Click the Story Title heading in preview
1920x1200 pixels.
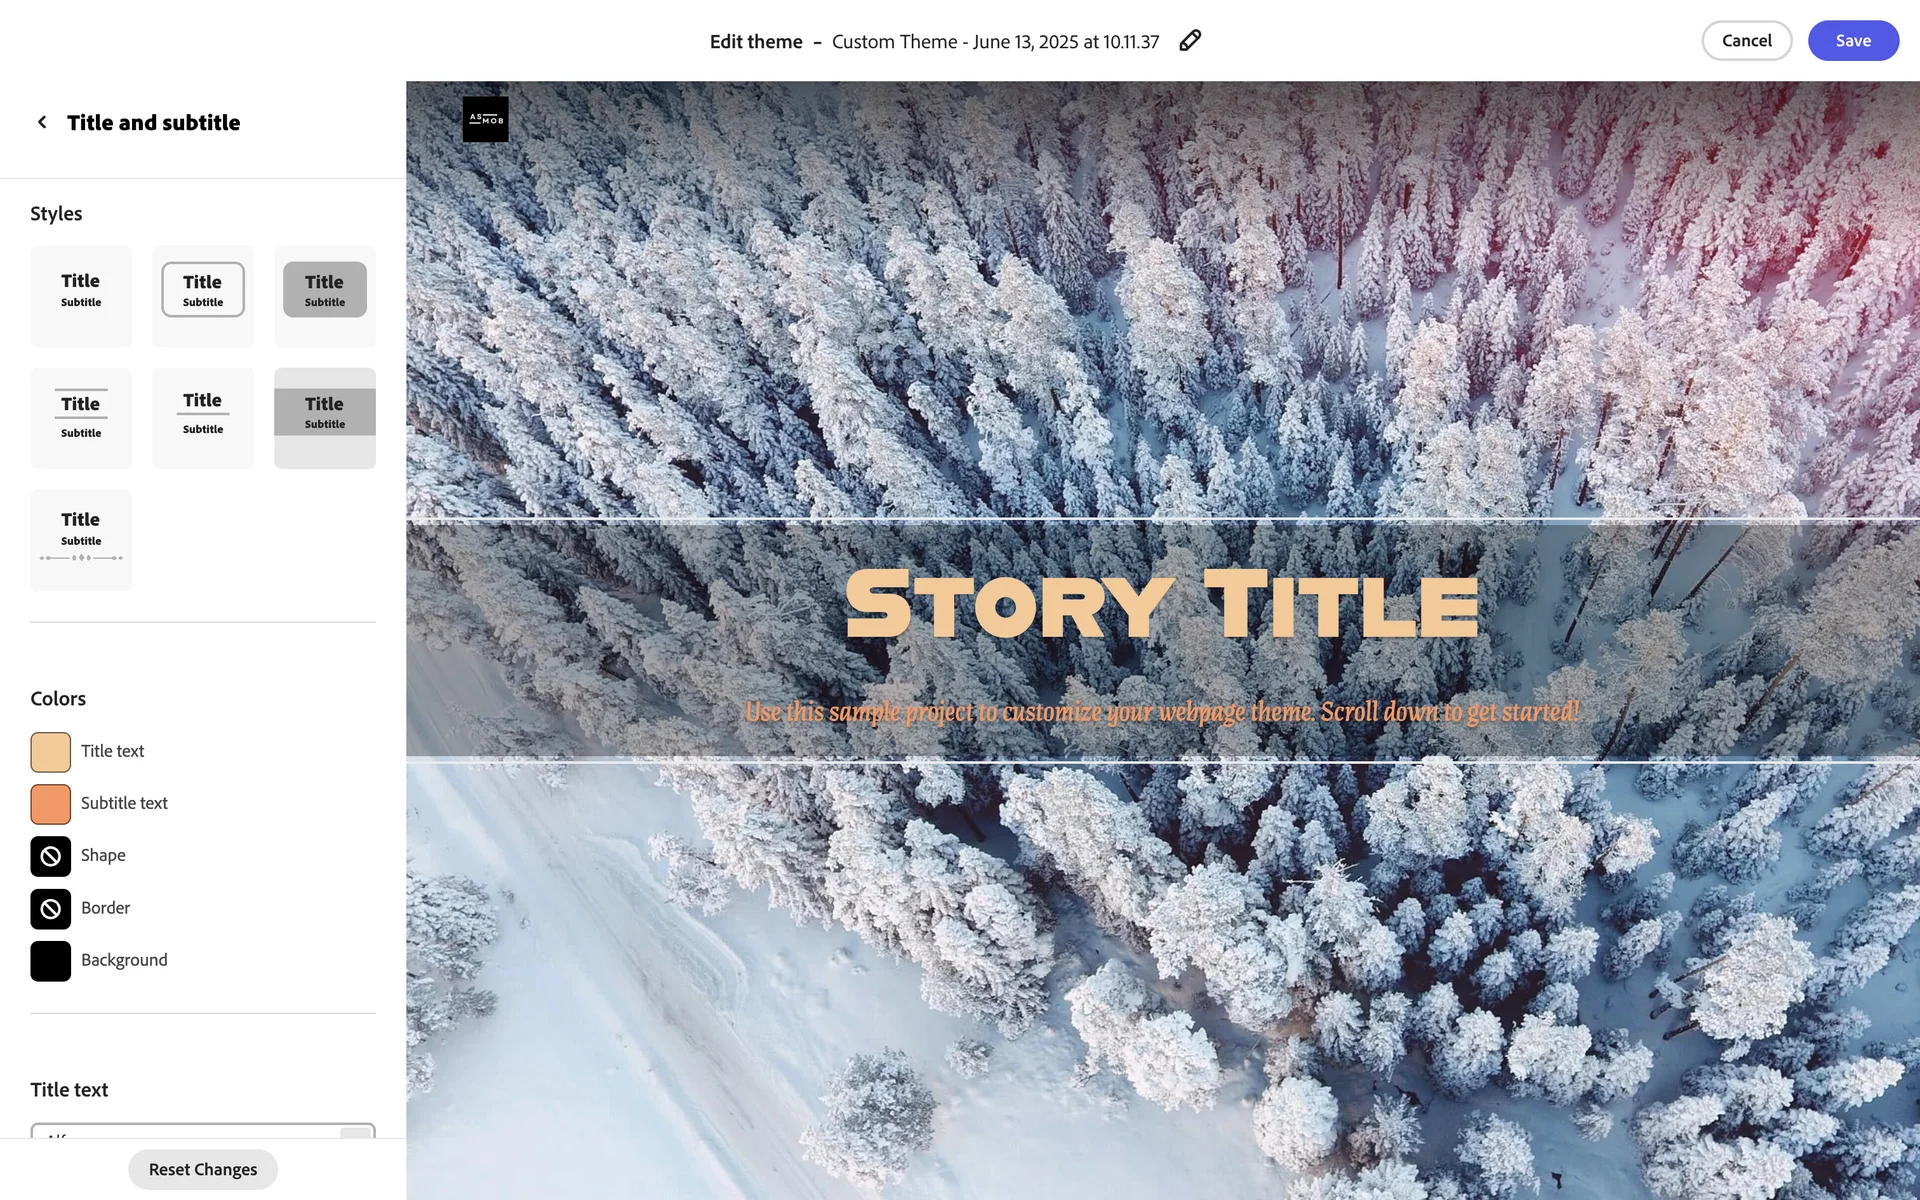pyautogui.click(x=1162, y=604)
